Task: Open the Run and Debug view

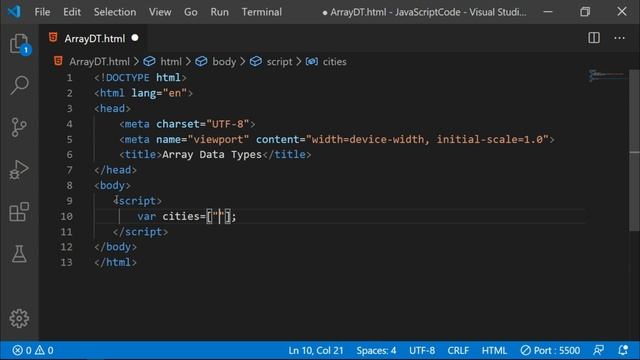Action: 19,169
